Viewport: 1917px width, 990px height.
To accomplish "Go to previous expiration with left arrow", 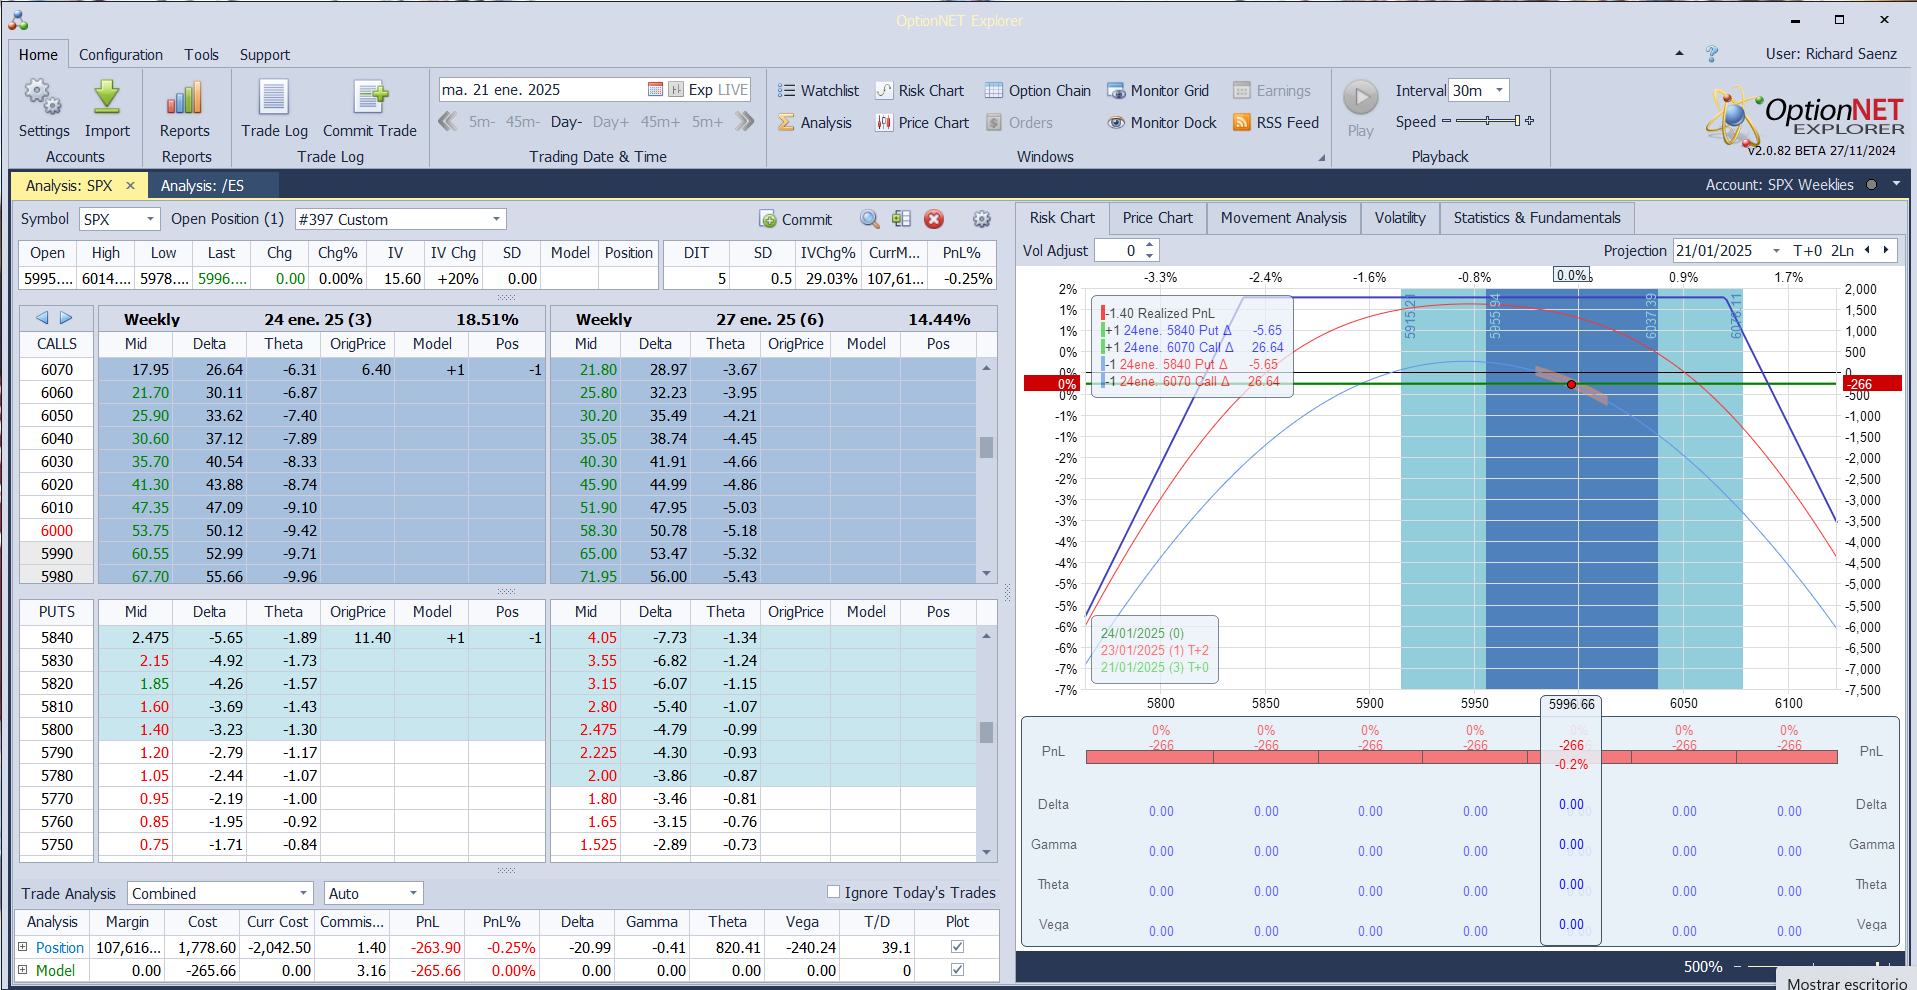I will 42,318.
